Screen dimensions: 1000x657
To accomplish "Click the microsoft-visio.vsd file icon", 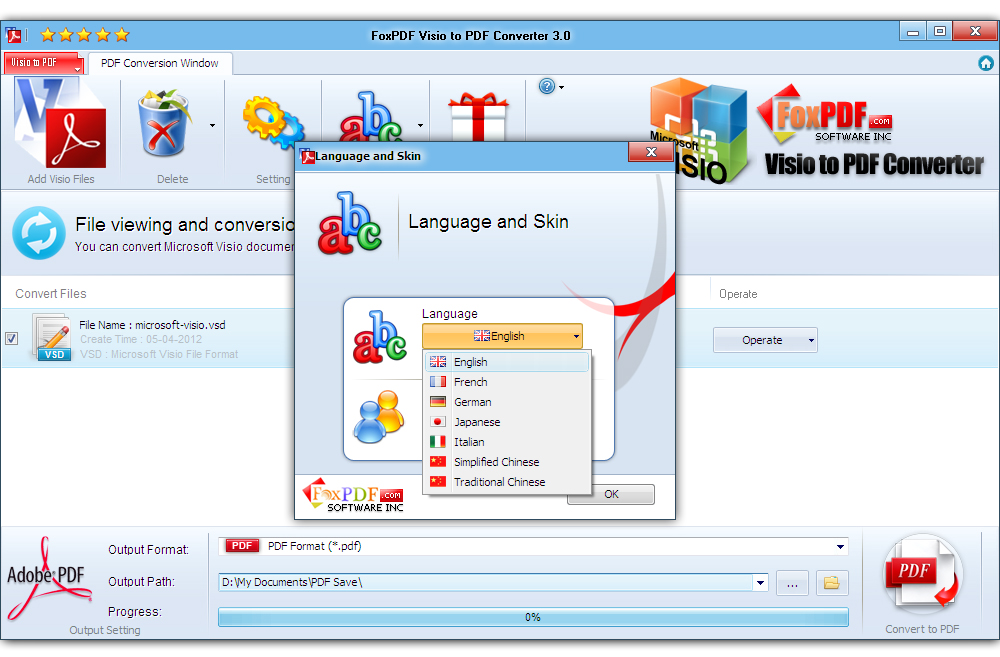I will [51, 337].
